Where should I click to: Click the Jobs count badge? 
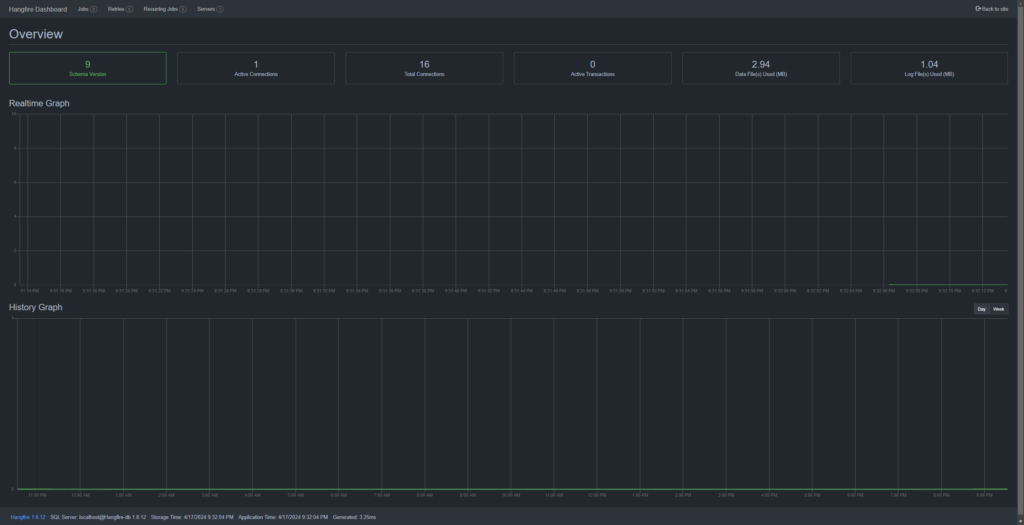pos(93,9)
